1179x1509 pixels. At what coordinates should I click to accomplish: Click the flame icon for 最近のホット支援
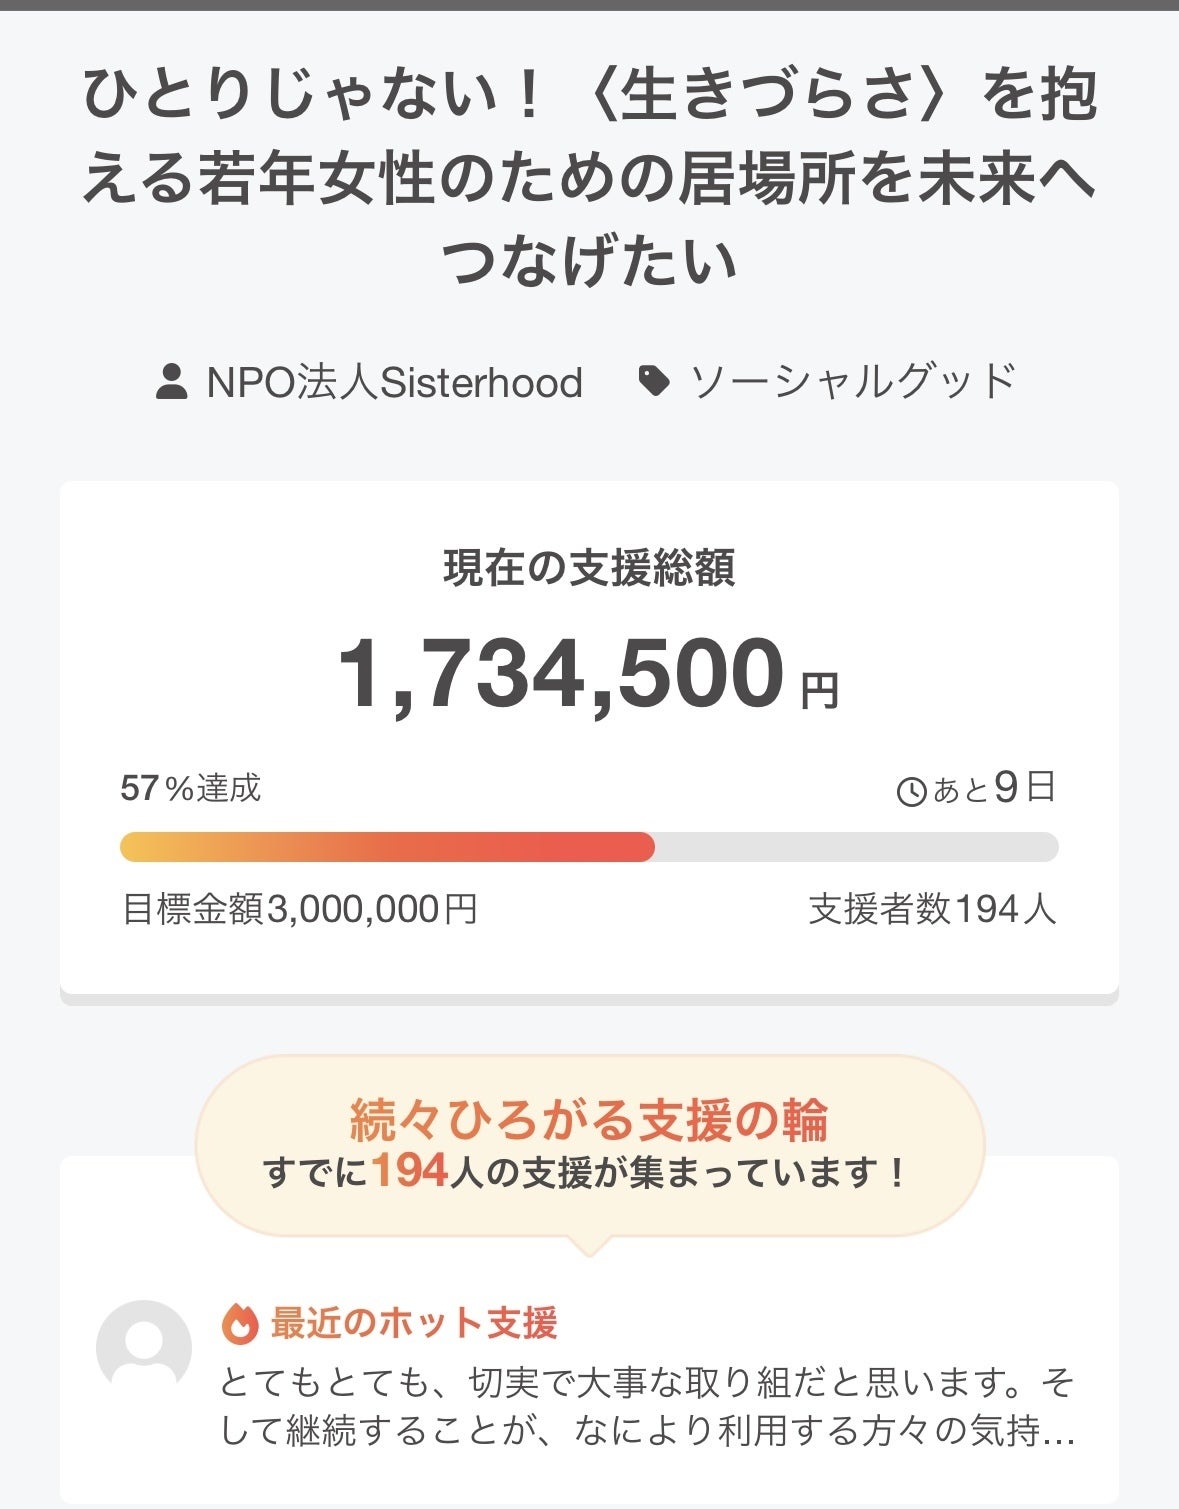[x=240, y=1324]
